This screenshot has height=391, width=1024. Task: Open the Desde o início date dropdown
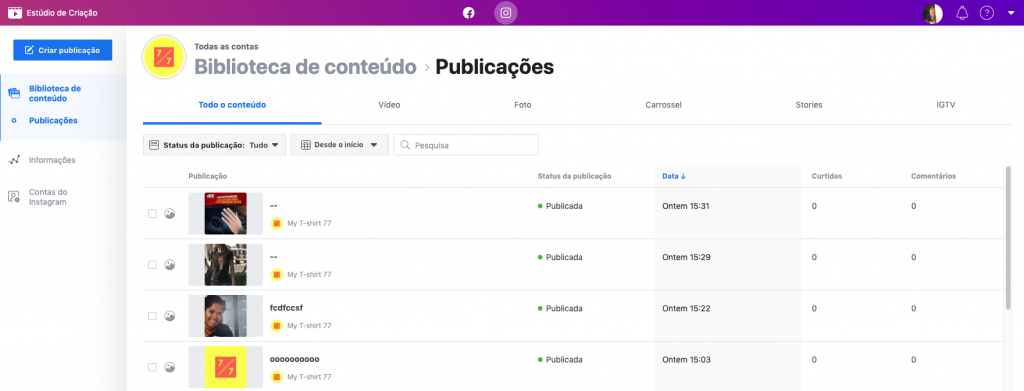click(x=340, y=145)
